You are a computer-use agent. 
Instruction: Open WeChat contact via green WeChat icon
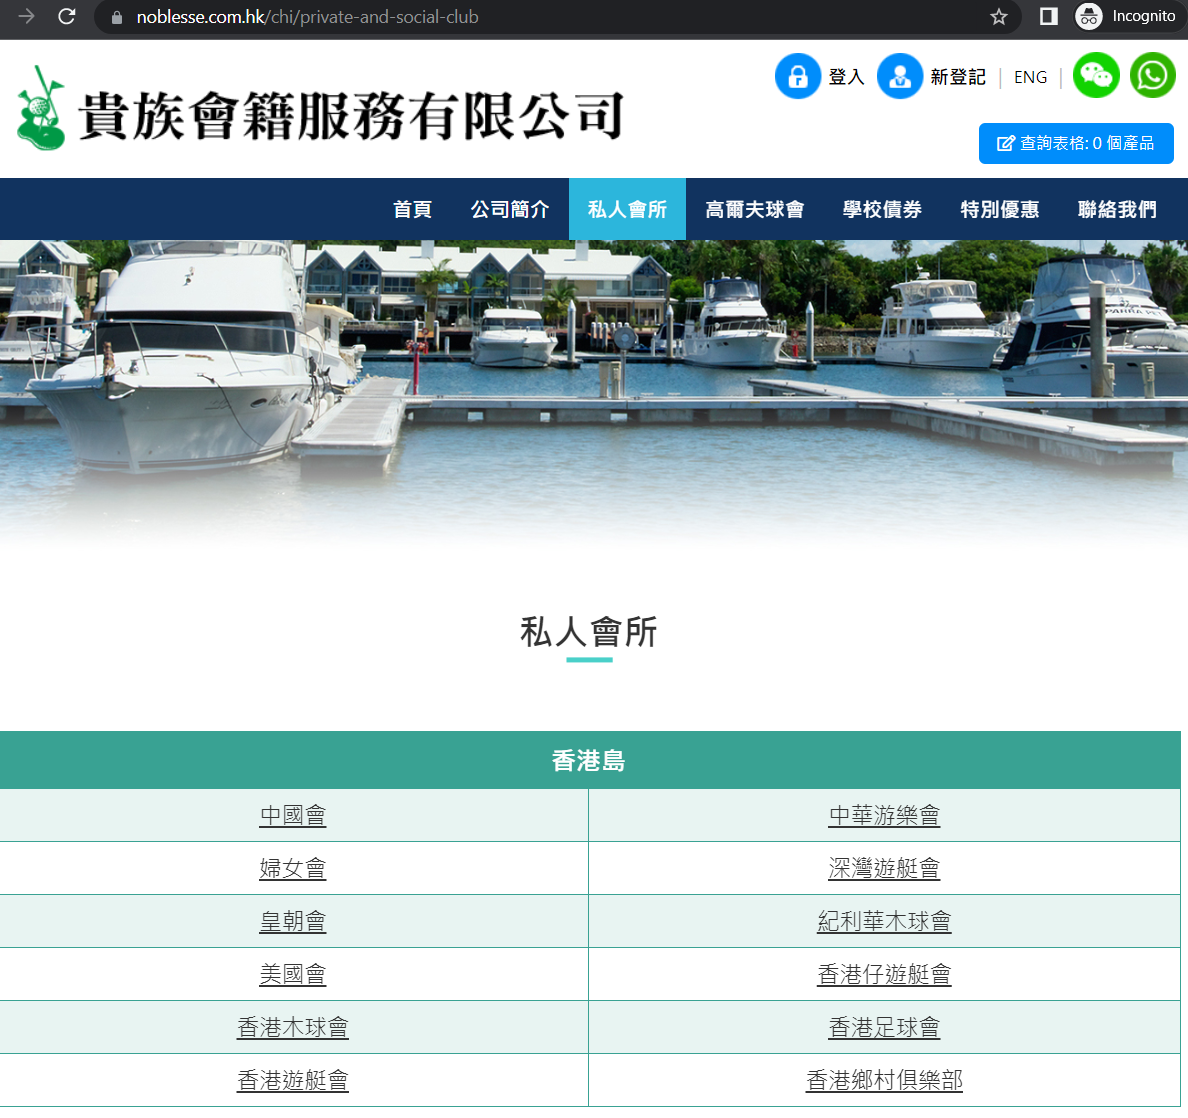coord(1096,75)
